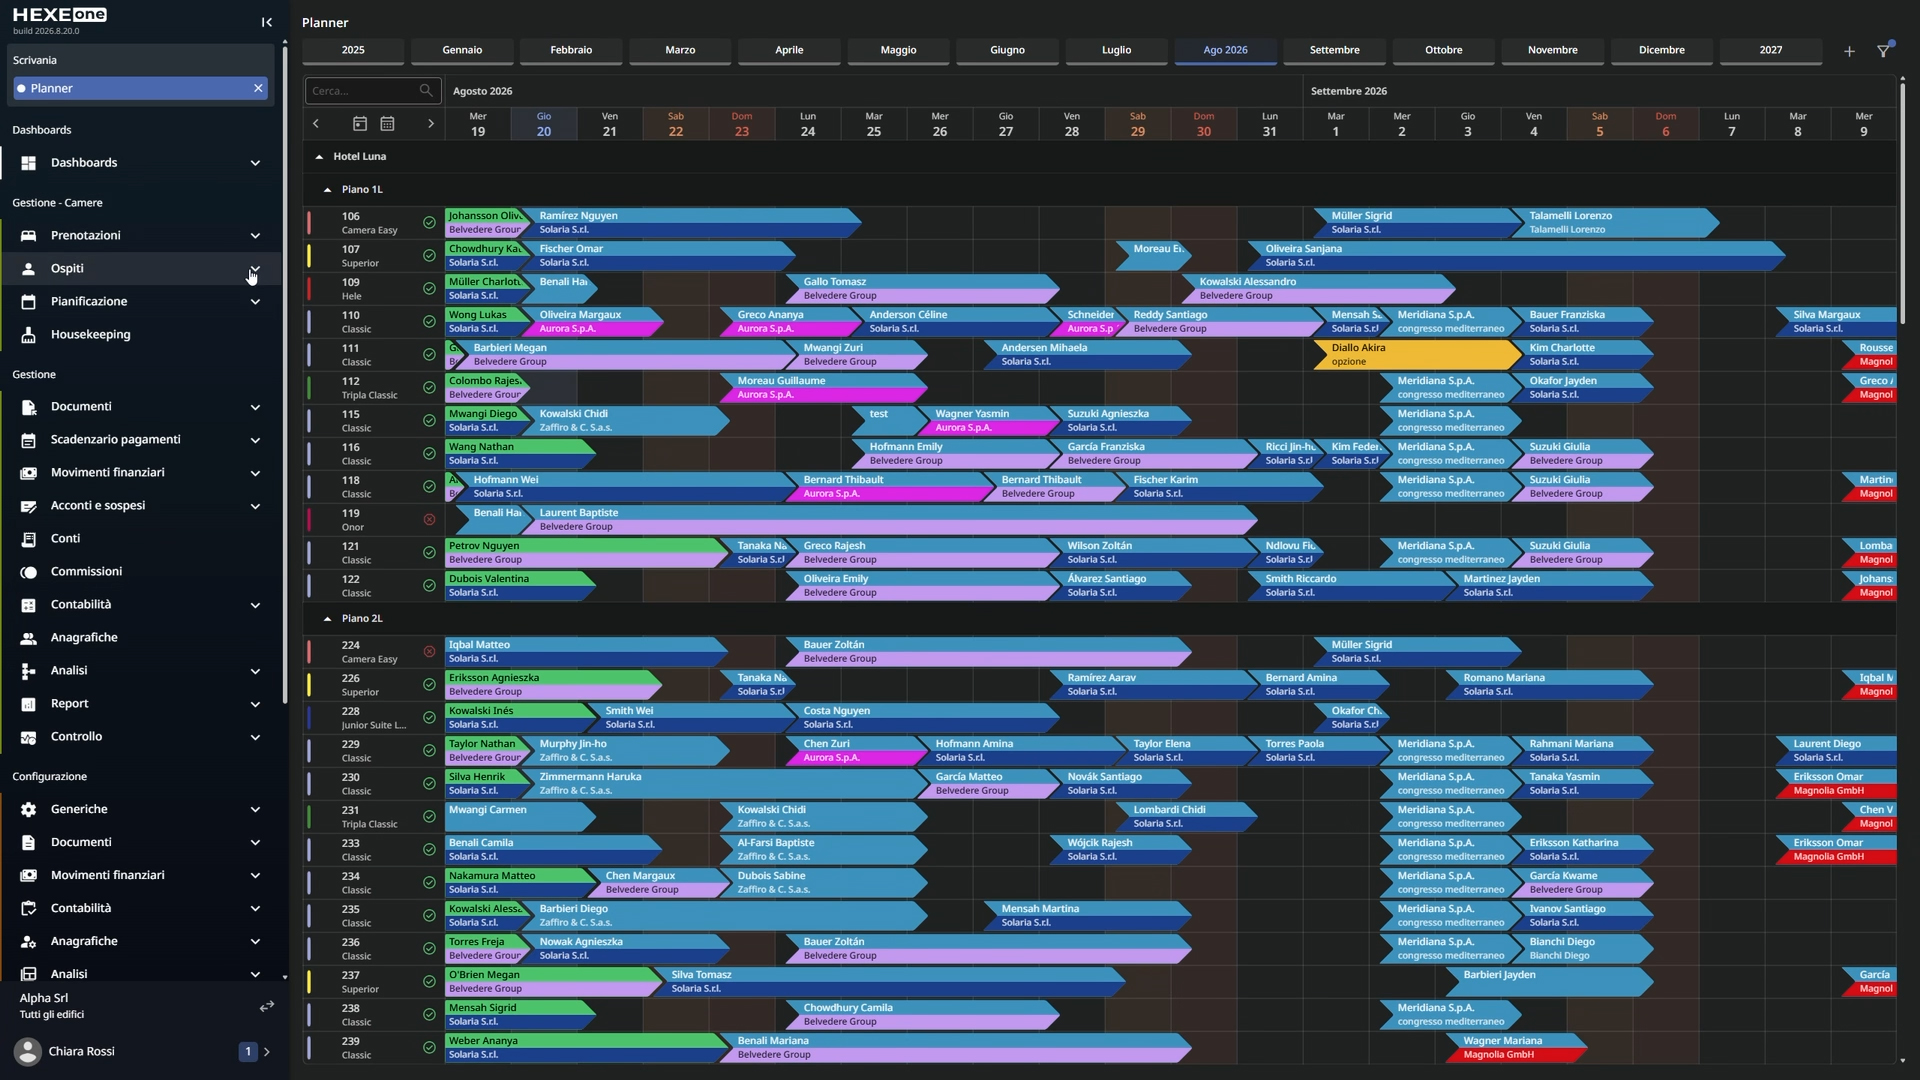
Task: Click the today calendar icon
Action: (x=360, y=124)
